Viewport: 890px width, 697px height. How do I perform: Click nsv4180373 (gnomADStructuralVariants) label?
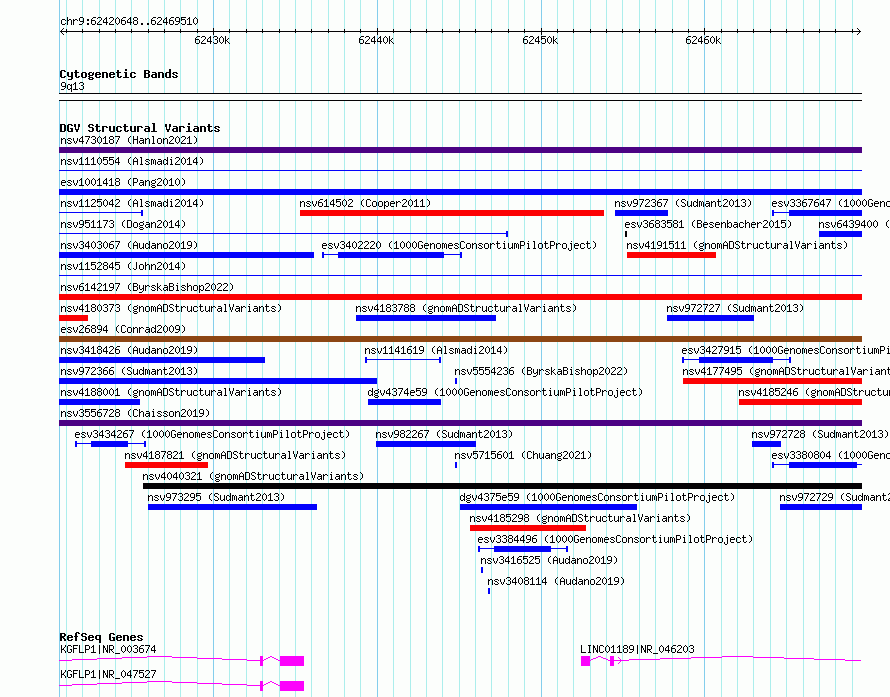(x=171, y=308)
